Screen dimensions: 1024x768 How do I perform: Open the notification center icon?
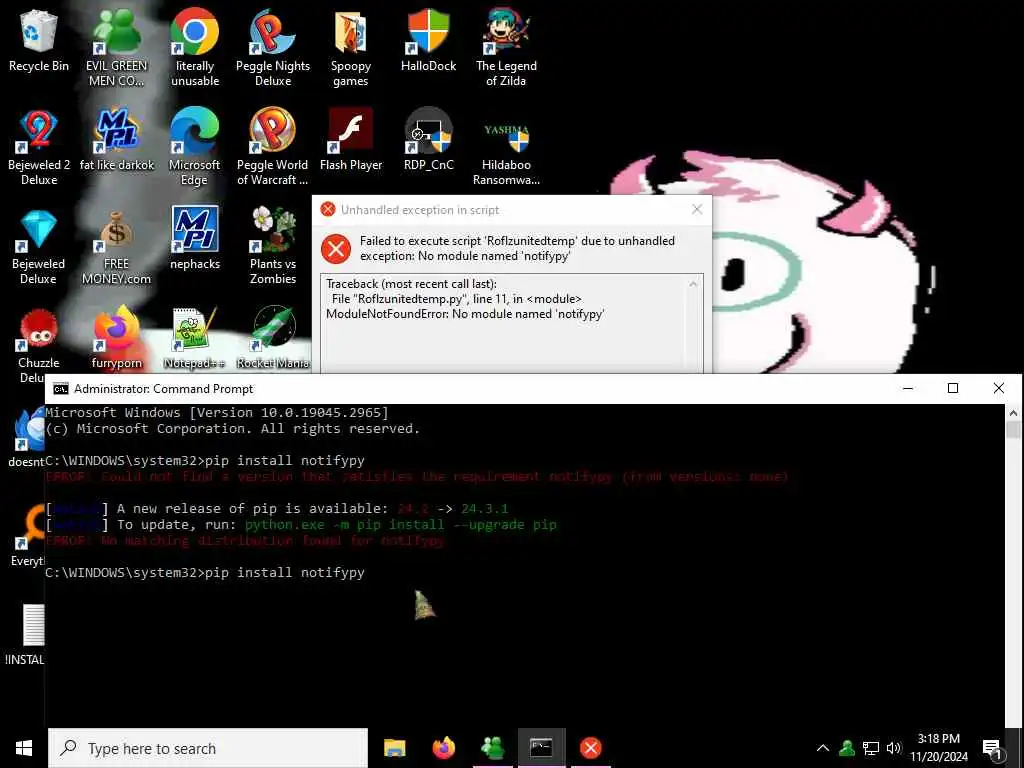click(x=992, y=748)
